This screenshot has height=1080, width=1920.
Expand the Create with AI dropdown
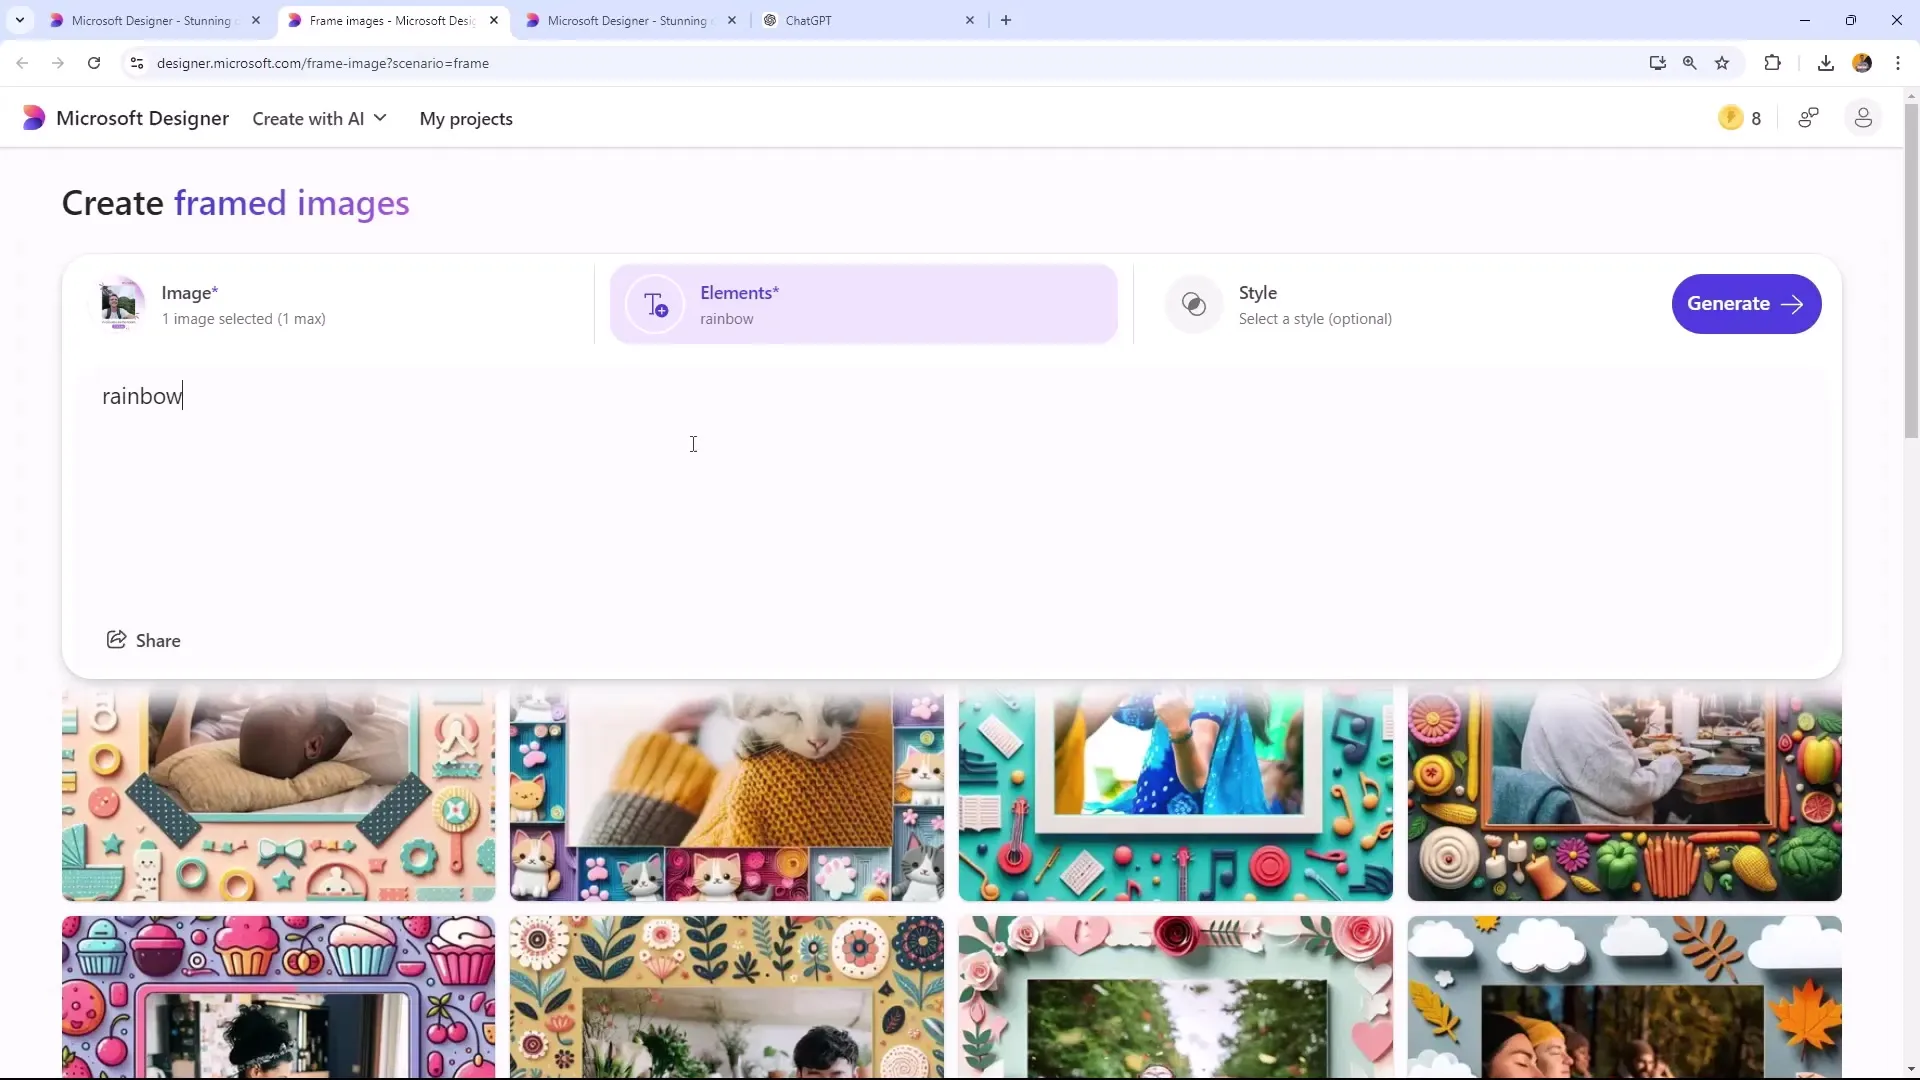(x=319, y=119)
